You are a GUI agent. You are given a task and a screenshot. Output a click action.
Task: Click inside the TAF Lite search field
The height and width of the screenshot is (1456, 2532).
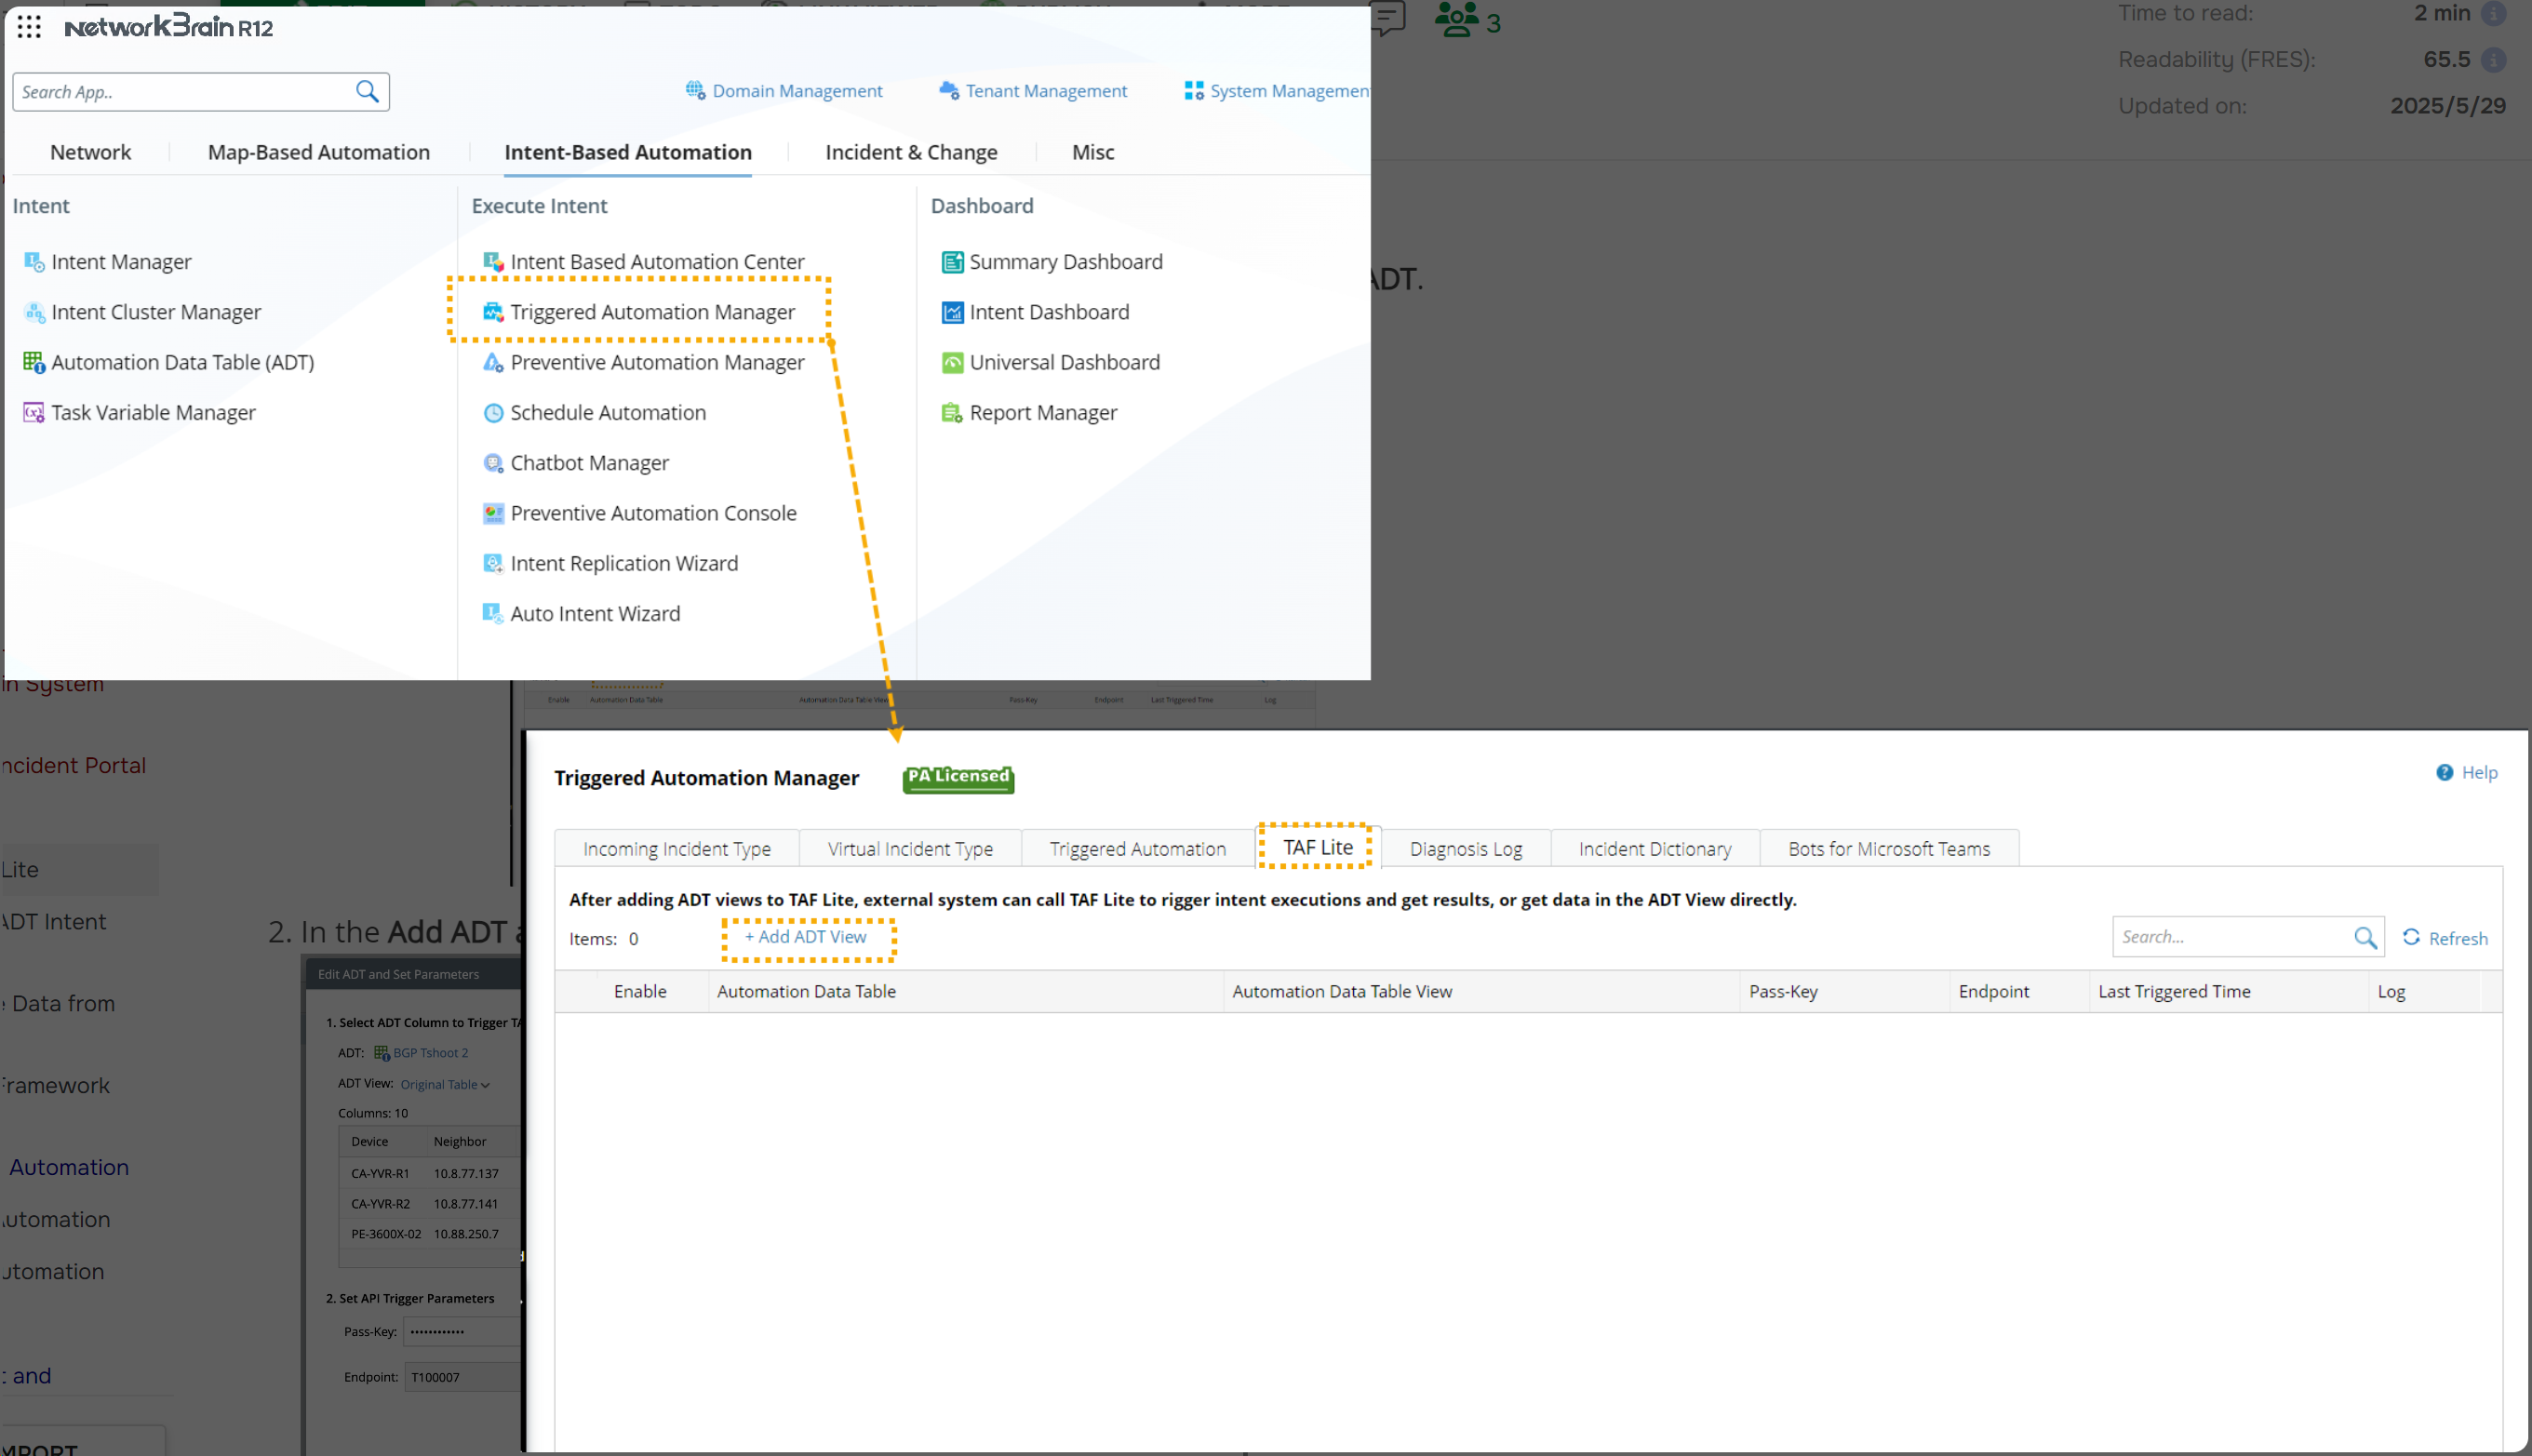tap(2230, 936)
